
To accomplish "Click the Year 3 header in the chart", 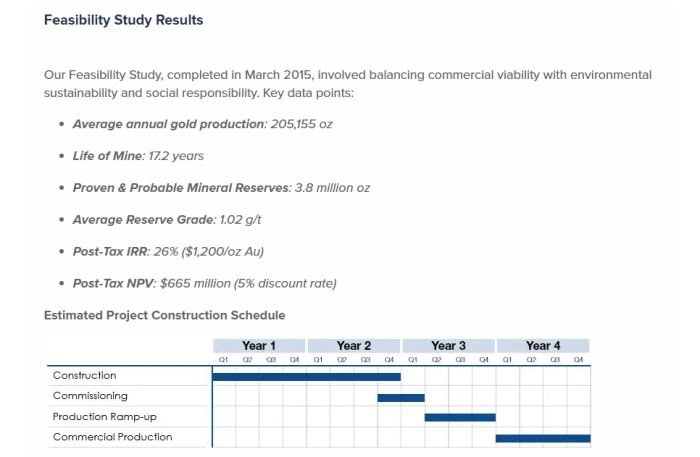I will [448, 345].
